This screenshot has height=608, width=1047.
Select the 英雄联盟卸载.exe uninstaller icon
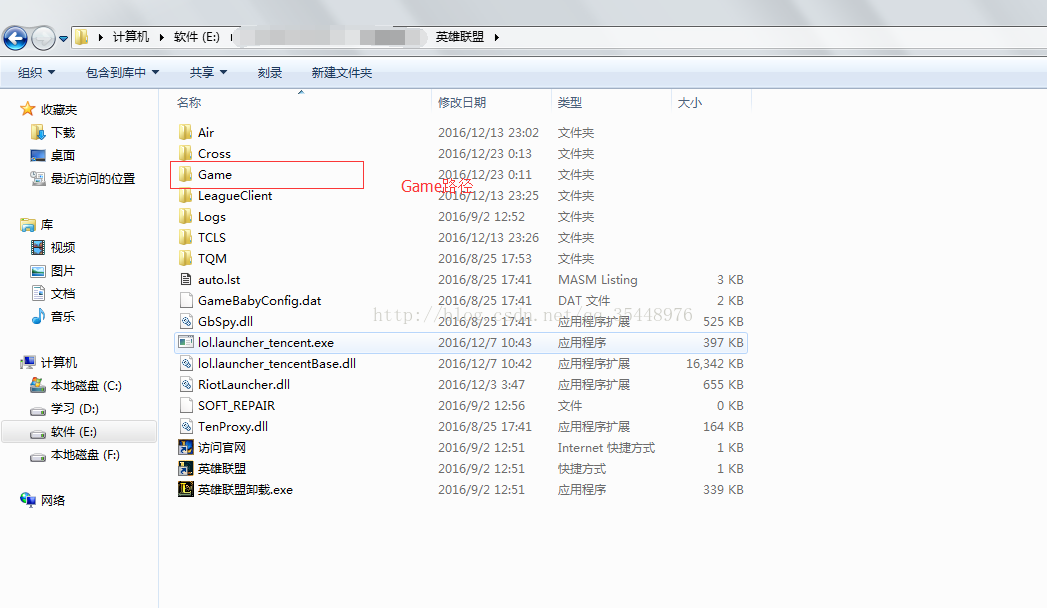pyautogui.click(x=186, y=489)
